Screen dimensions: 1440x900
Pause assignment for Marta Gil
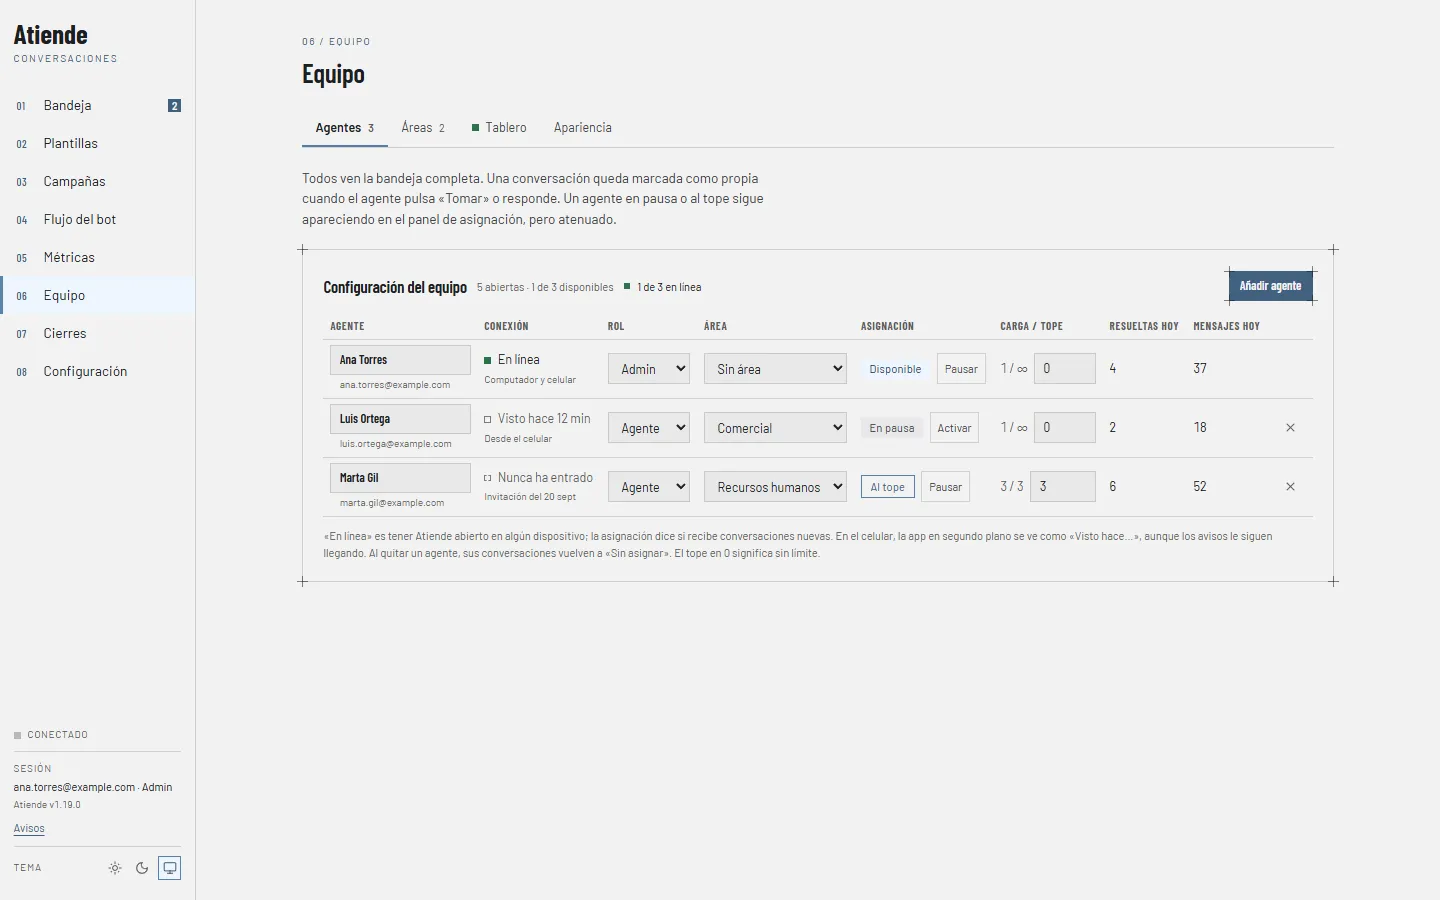pos(945,487)
